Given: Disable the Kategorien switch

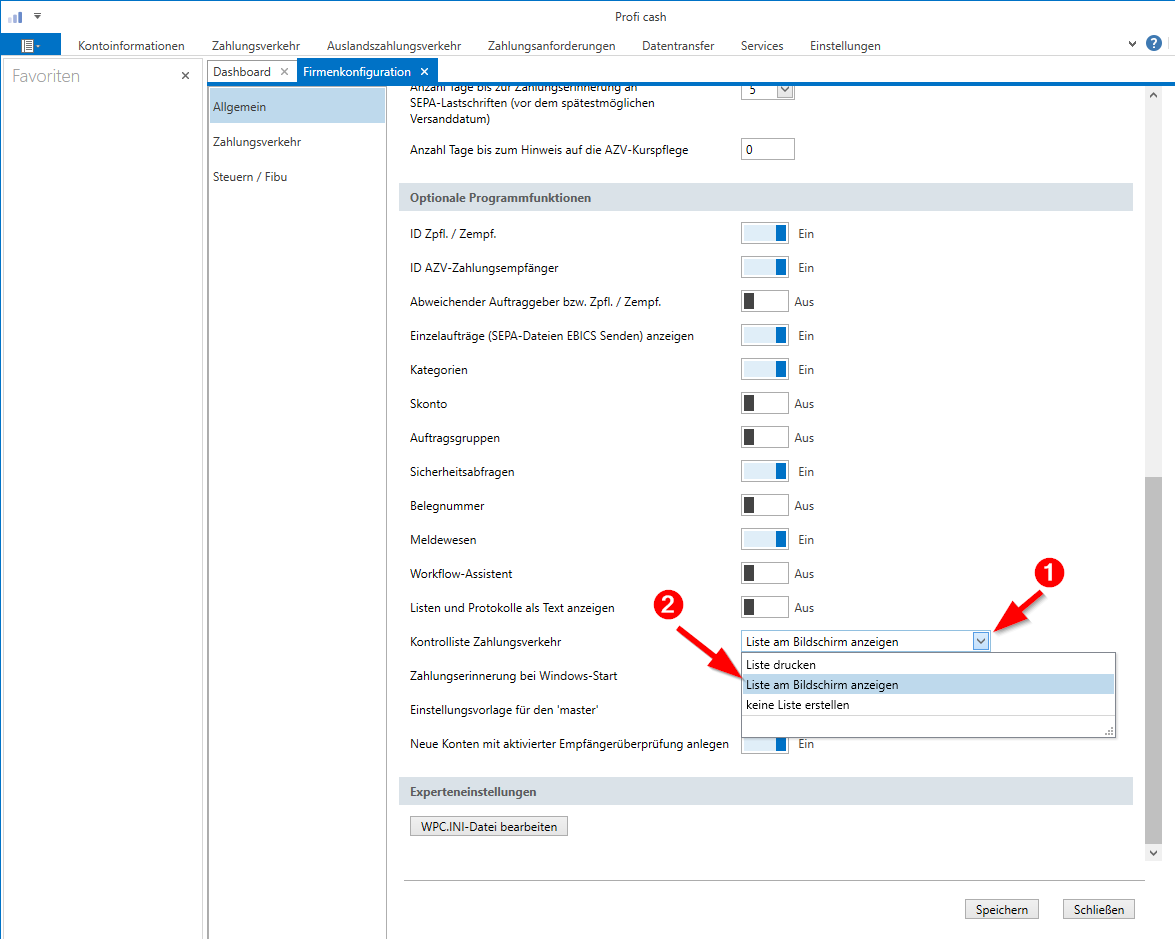Looking at the screenshot, I should (764, 370).
